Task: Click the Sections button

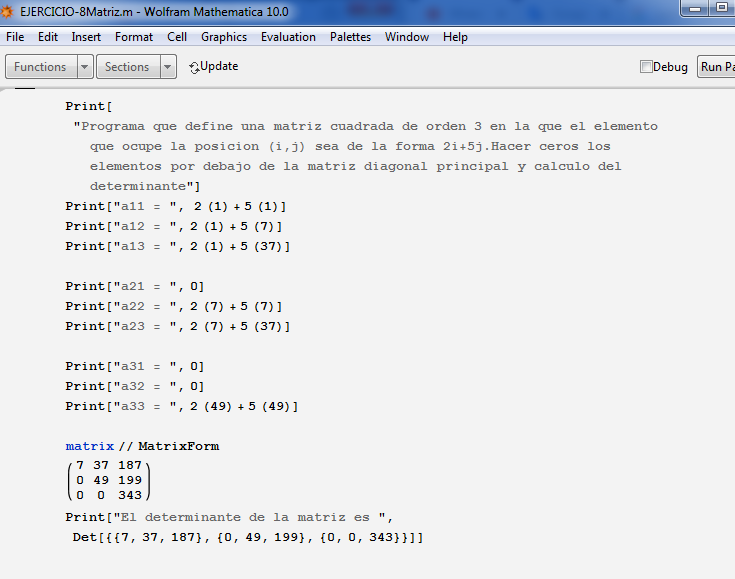Action: pos(128,67)
